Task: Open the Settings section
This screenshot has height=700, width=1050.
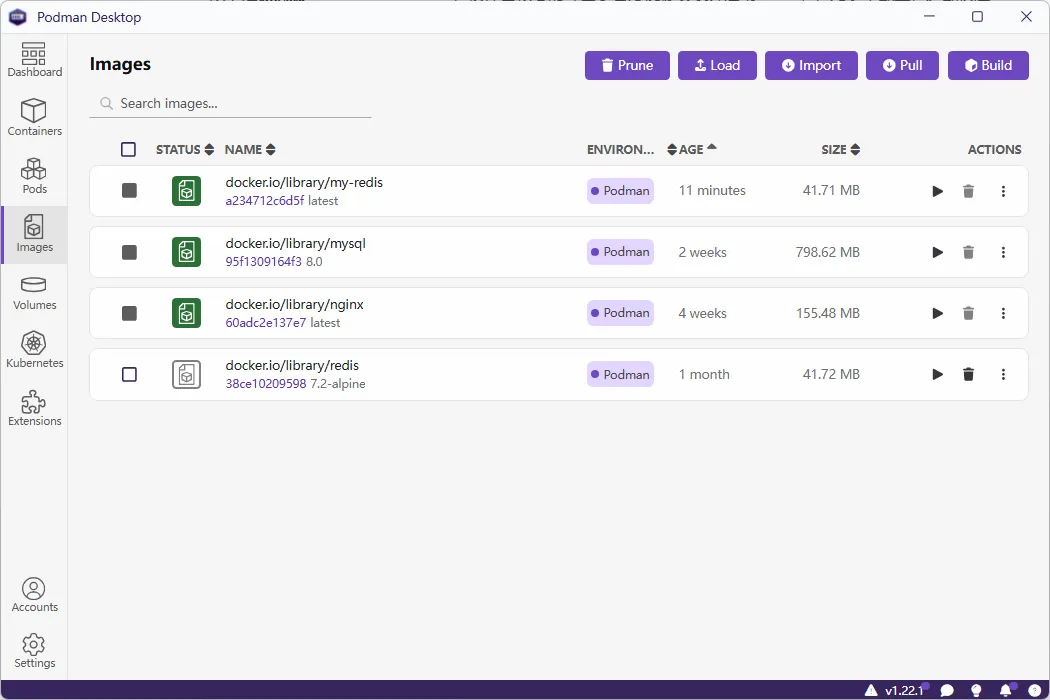Action: pos(34,650)
